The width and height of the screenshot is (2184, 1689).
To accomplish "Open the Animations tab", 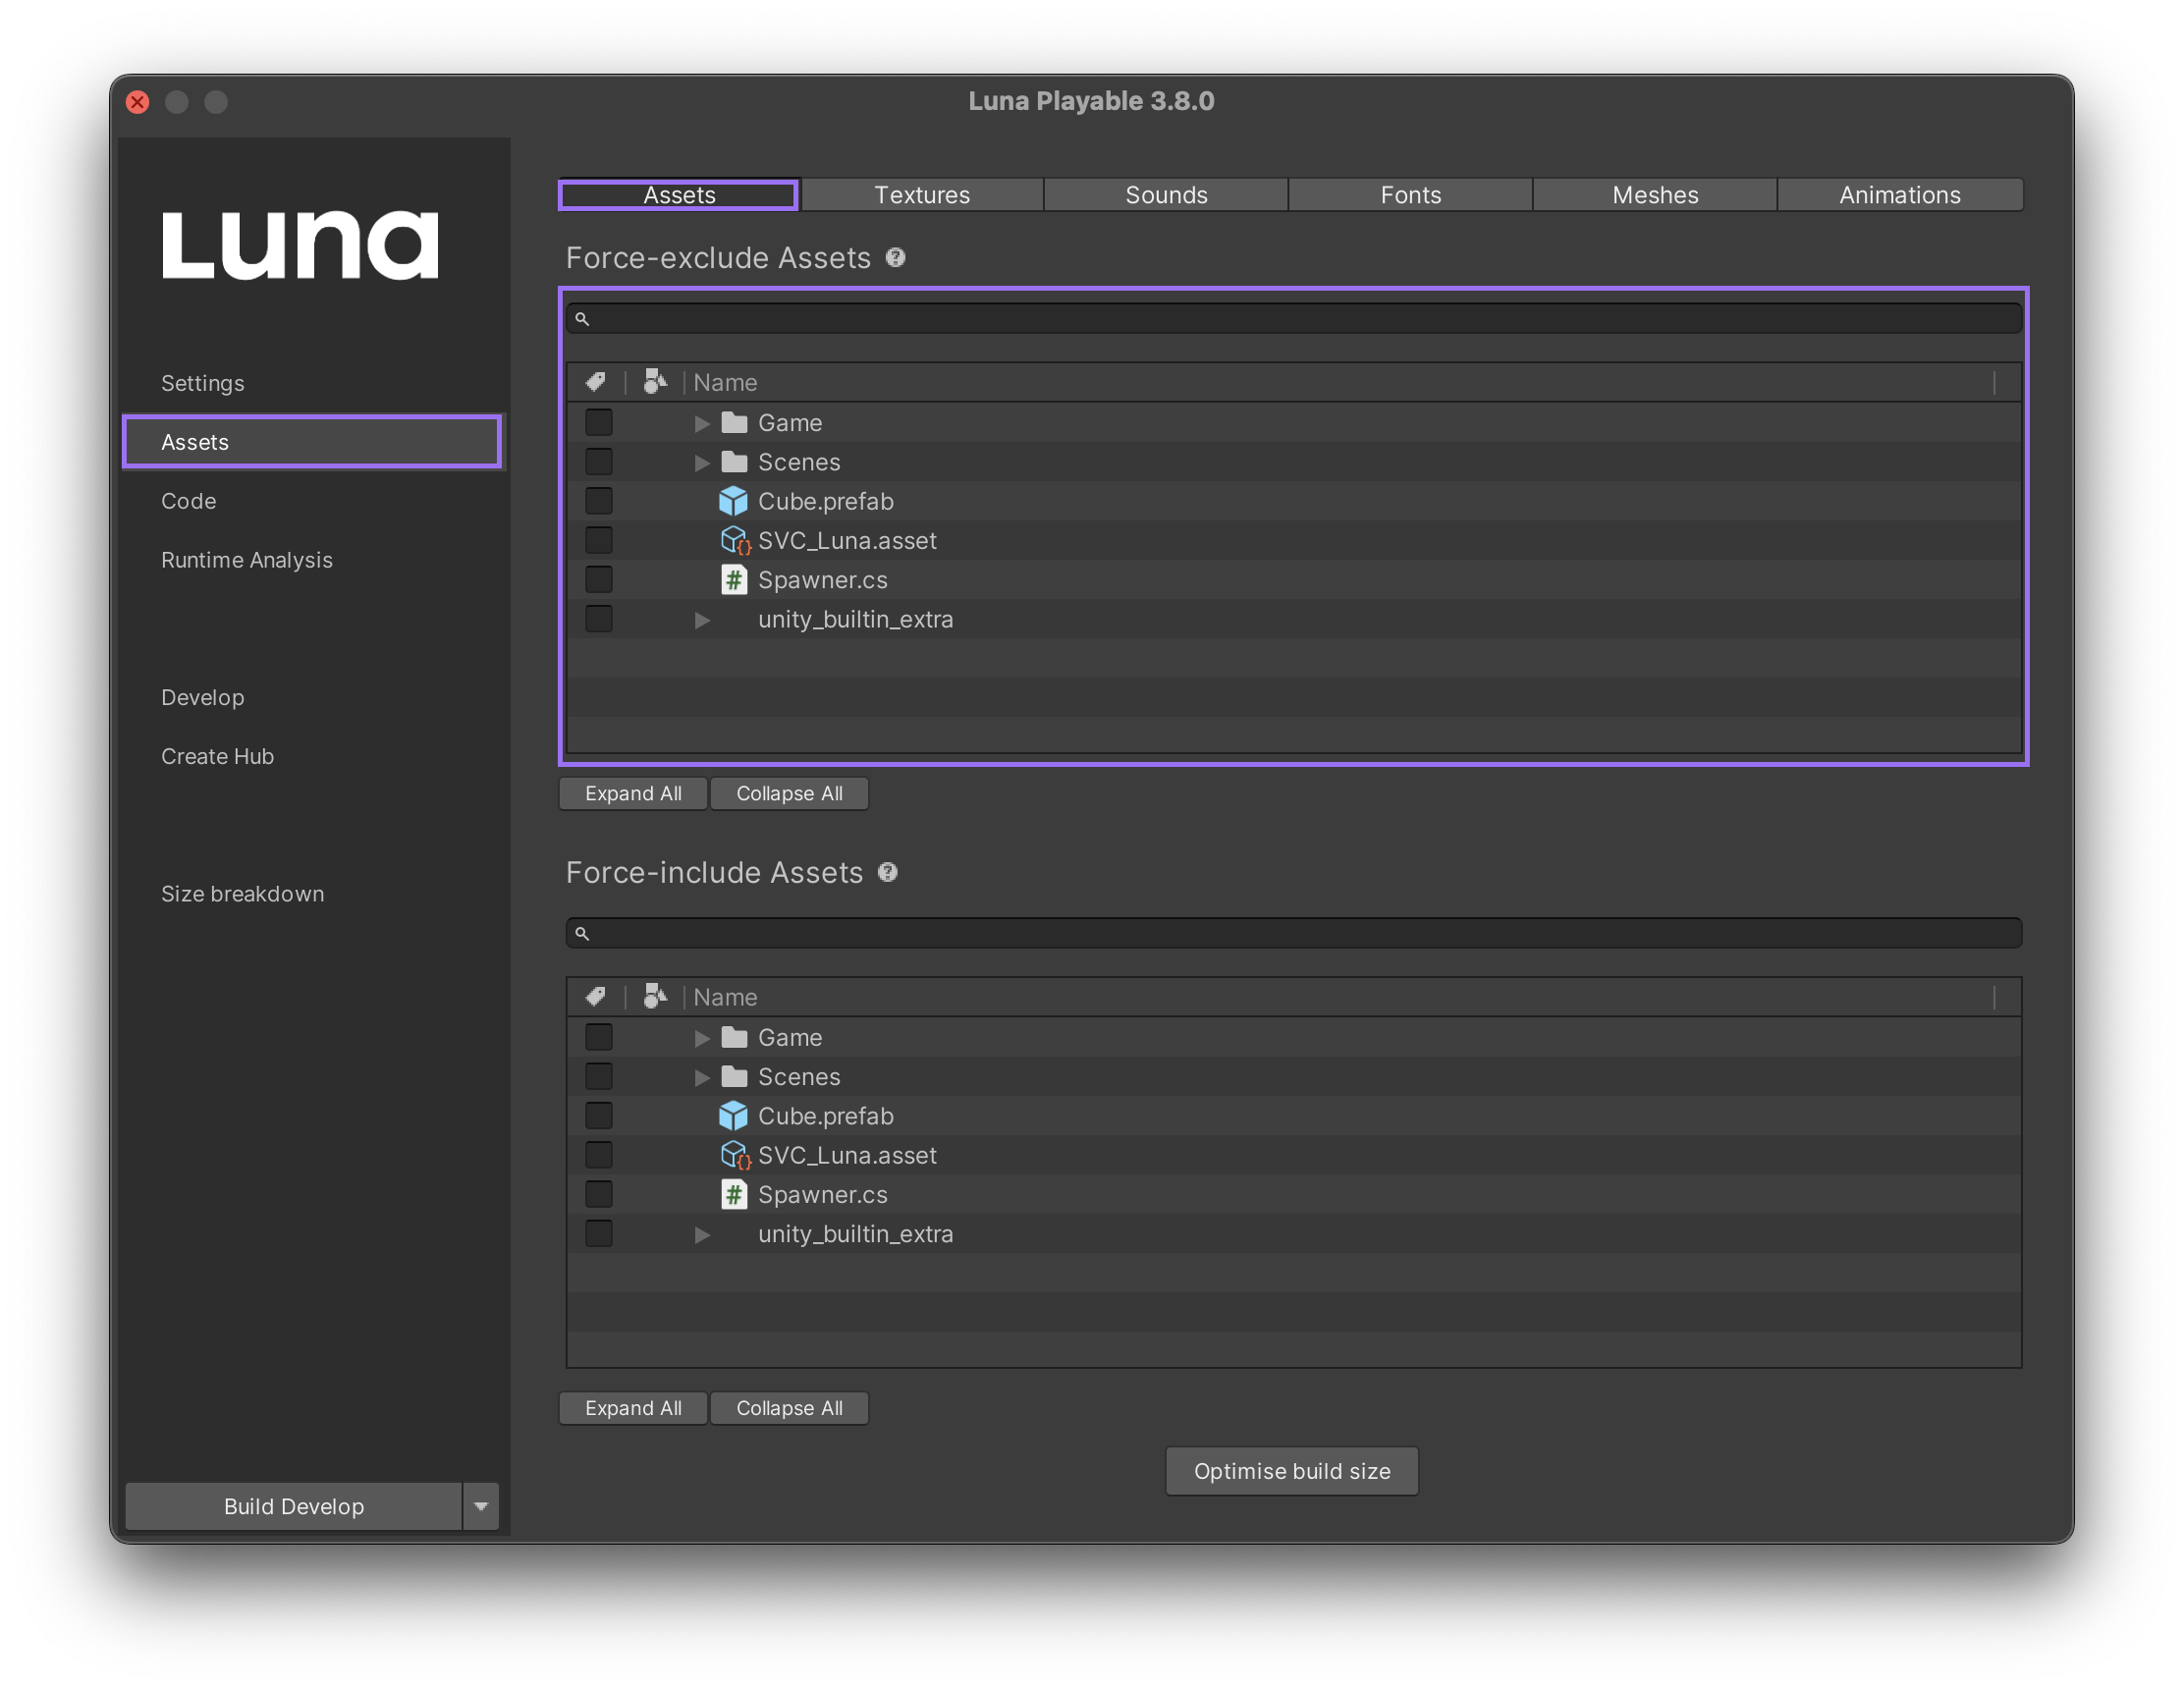I will [x=1900, y=195].
